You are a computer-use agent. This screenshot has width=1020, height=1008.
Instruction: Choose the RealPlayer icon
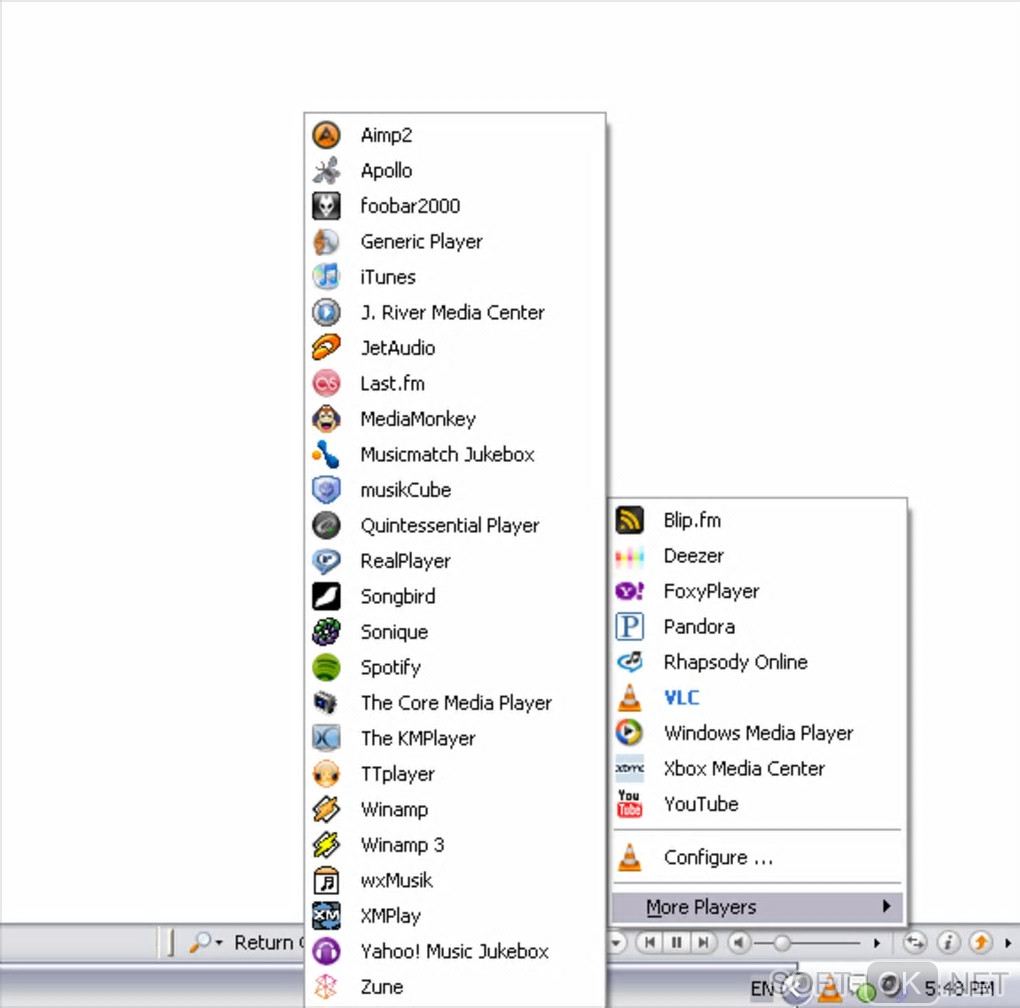(x=326, y=561)
